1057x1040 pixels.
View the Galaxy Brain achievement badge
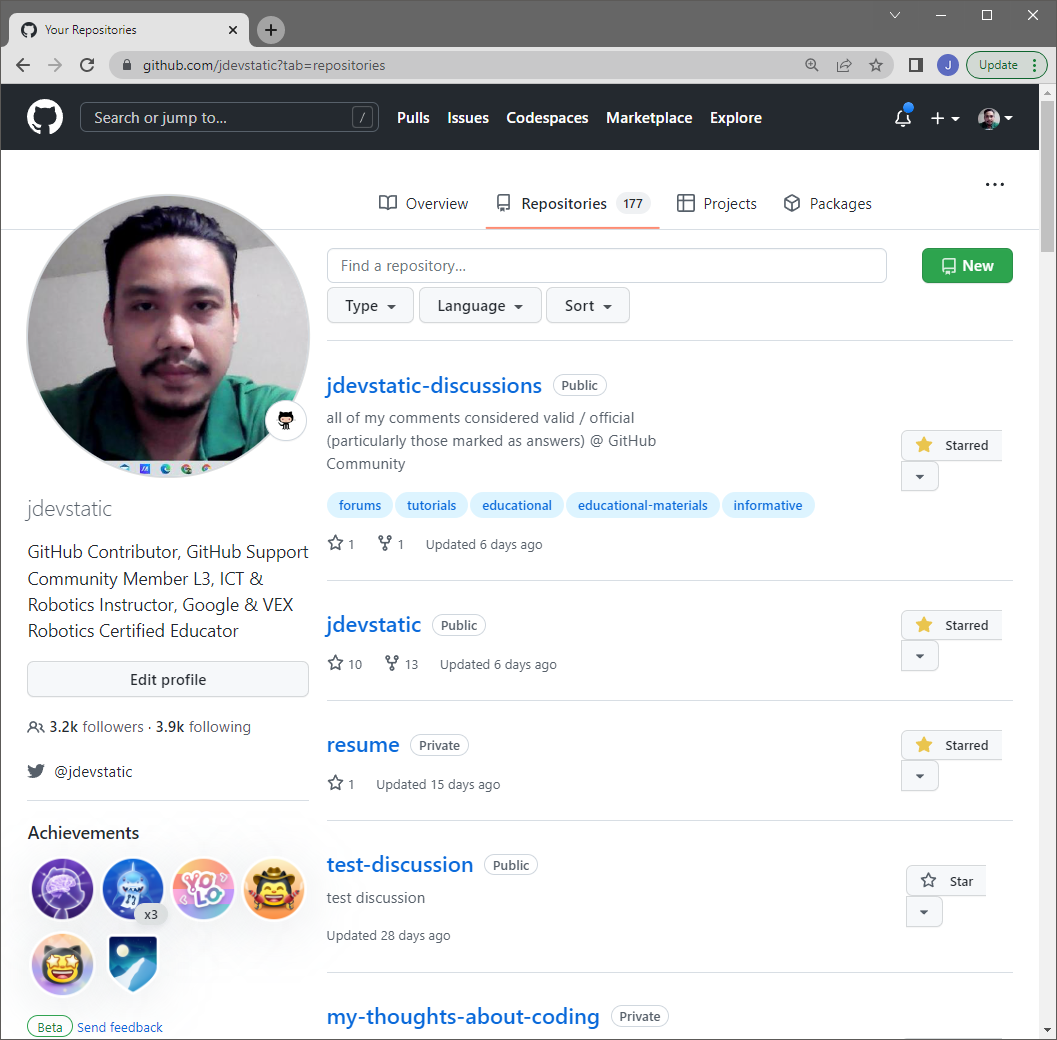62,889
